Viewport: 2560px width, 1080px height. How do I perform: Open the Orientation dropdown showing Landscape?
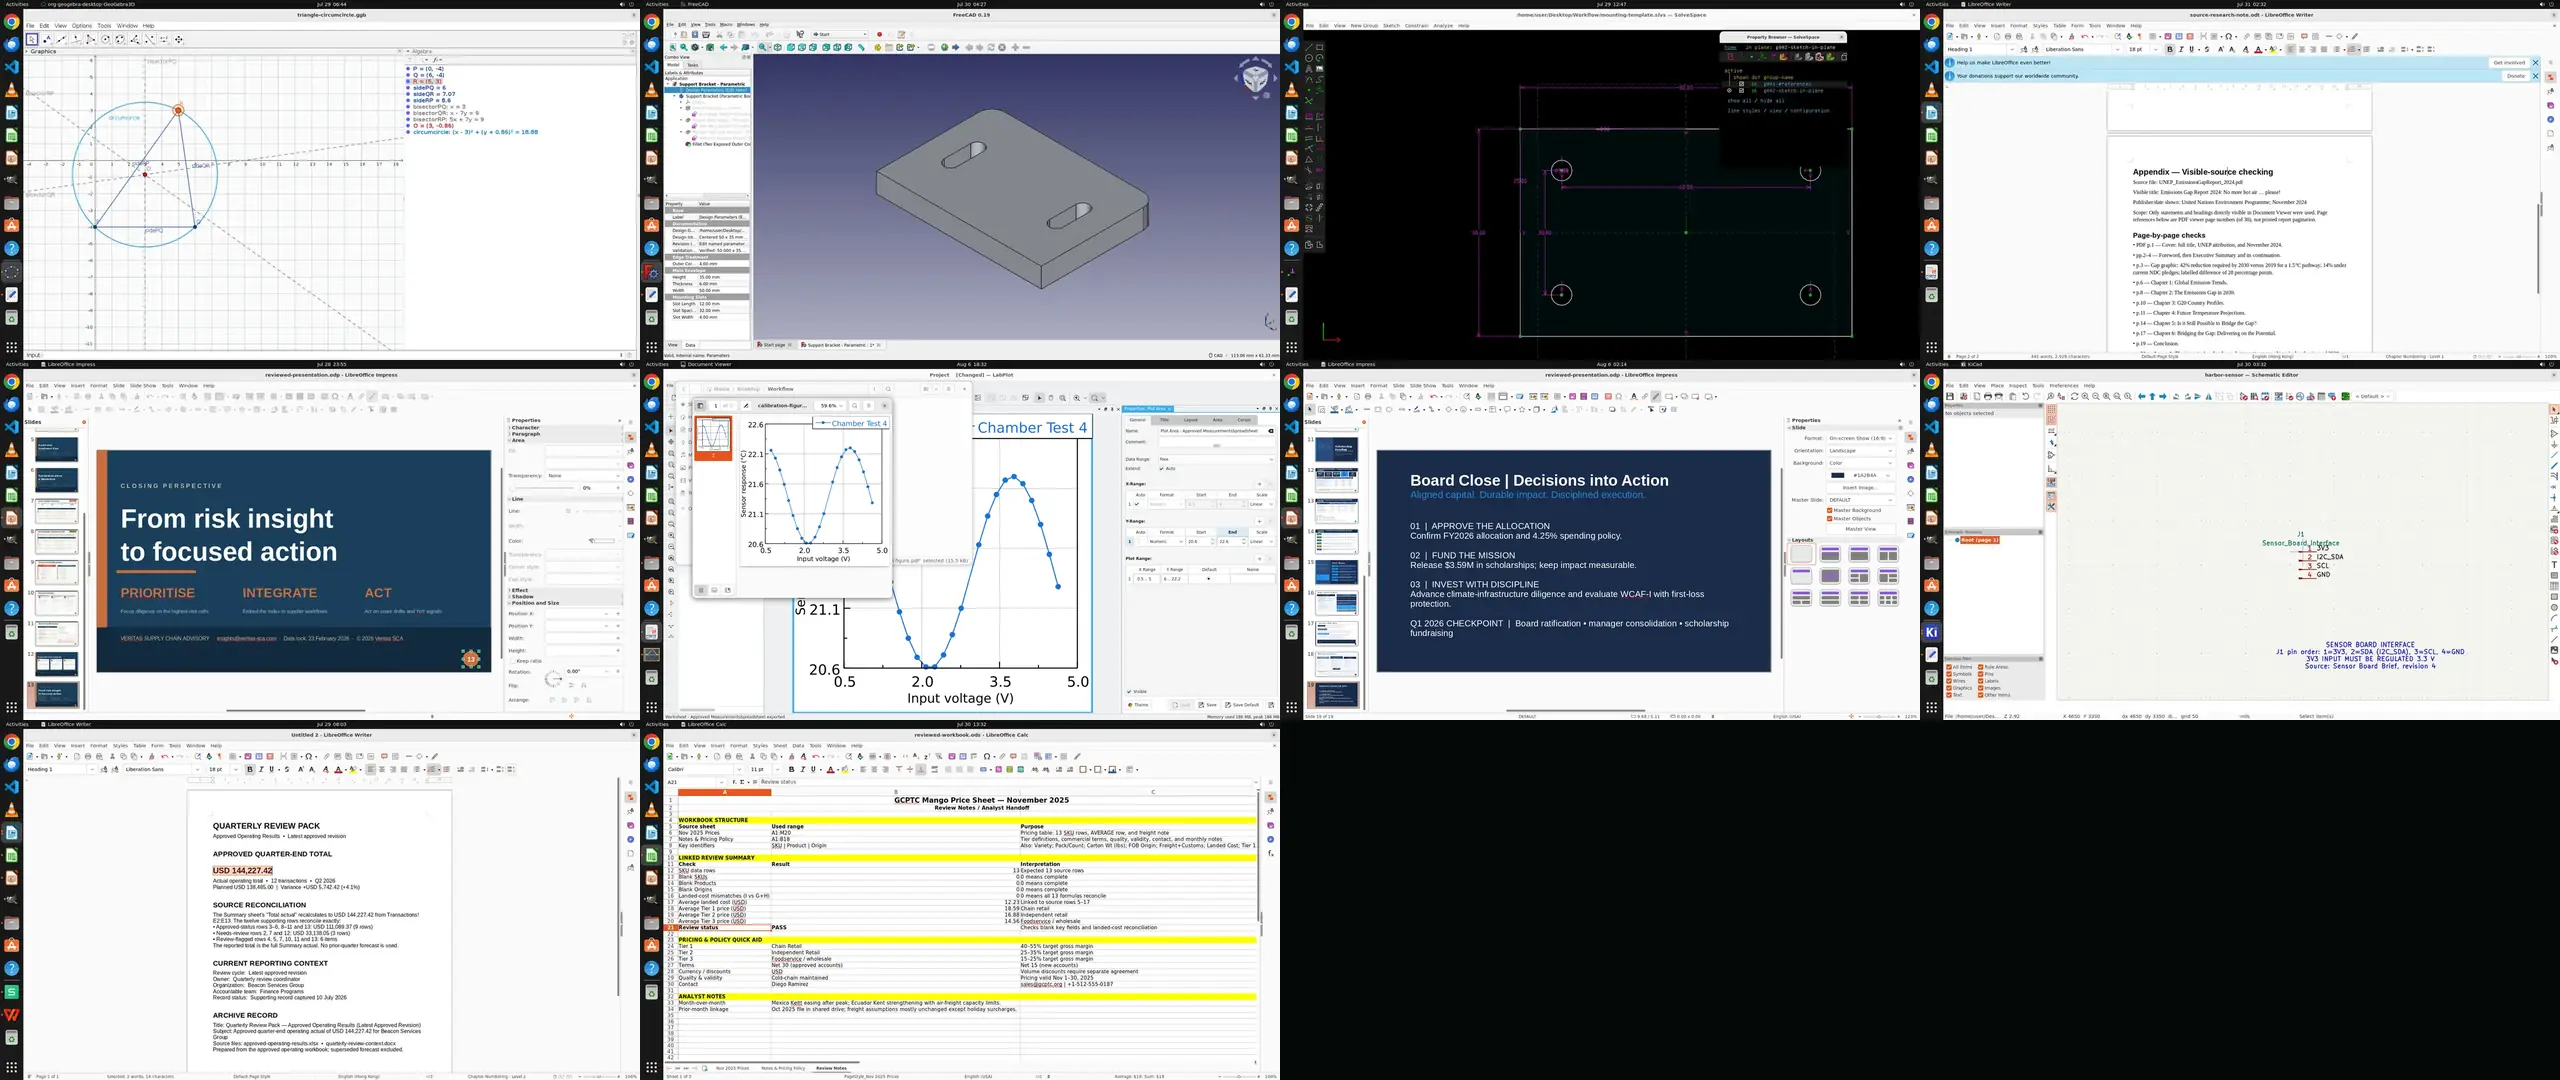click(x=1861, y=451)
